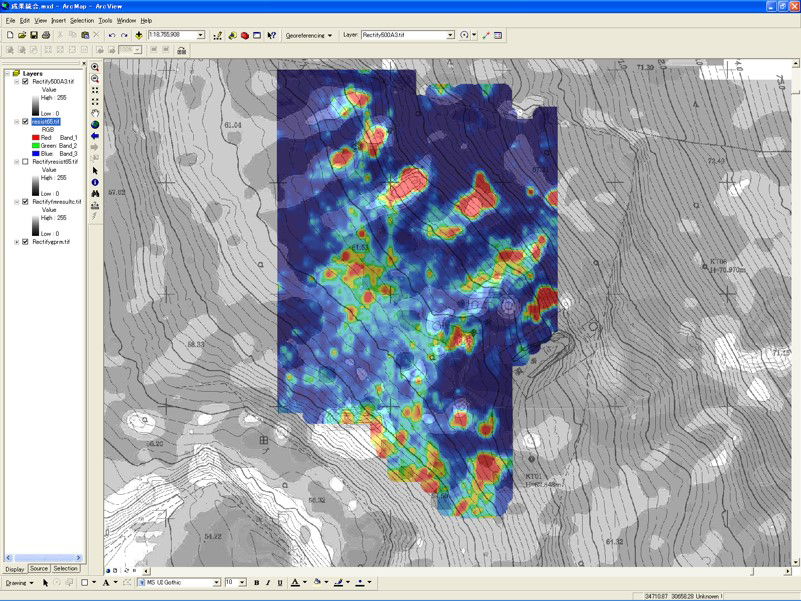Open the Drawing menu button
The width and height of the screenshot is (801, 601).
point(19,582)
